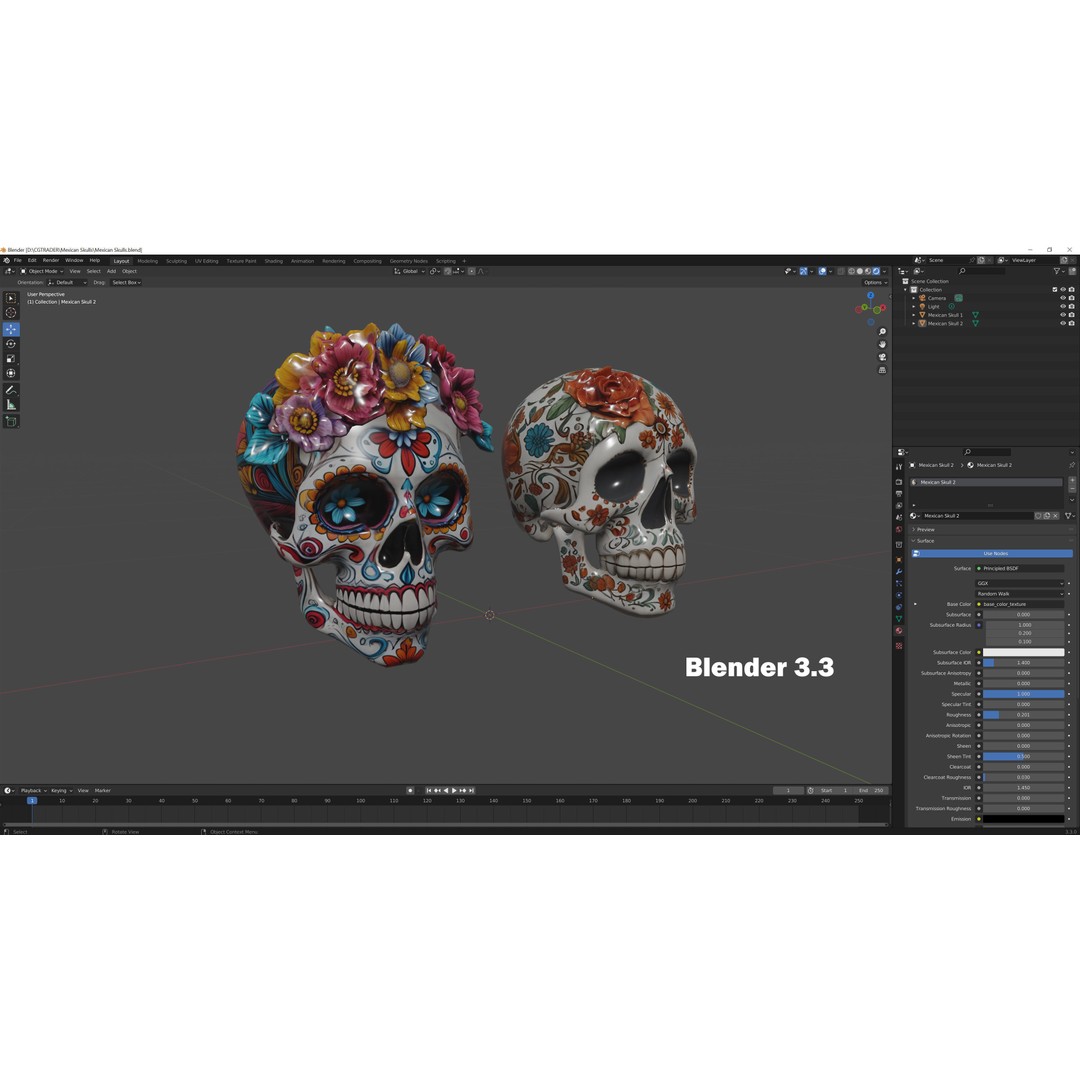Open the World properties tab
The width and height of the screenshot is (1080, 1080).
click(x=899, y=530)
